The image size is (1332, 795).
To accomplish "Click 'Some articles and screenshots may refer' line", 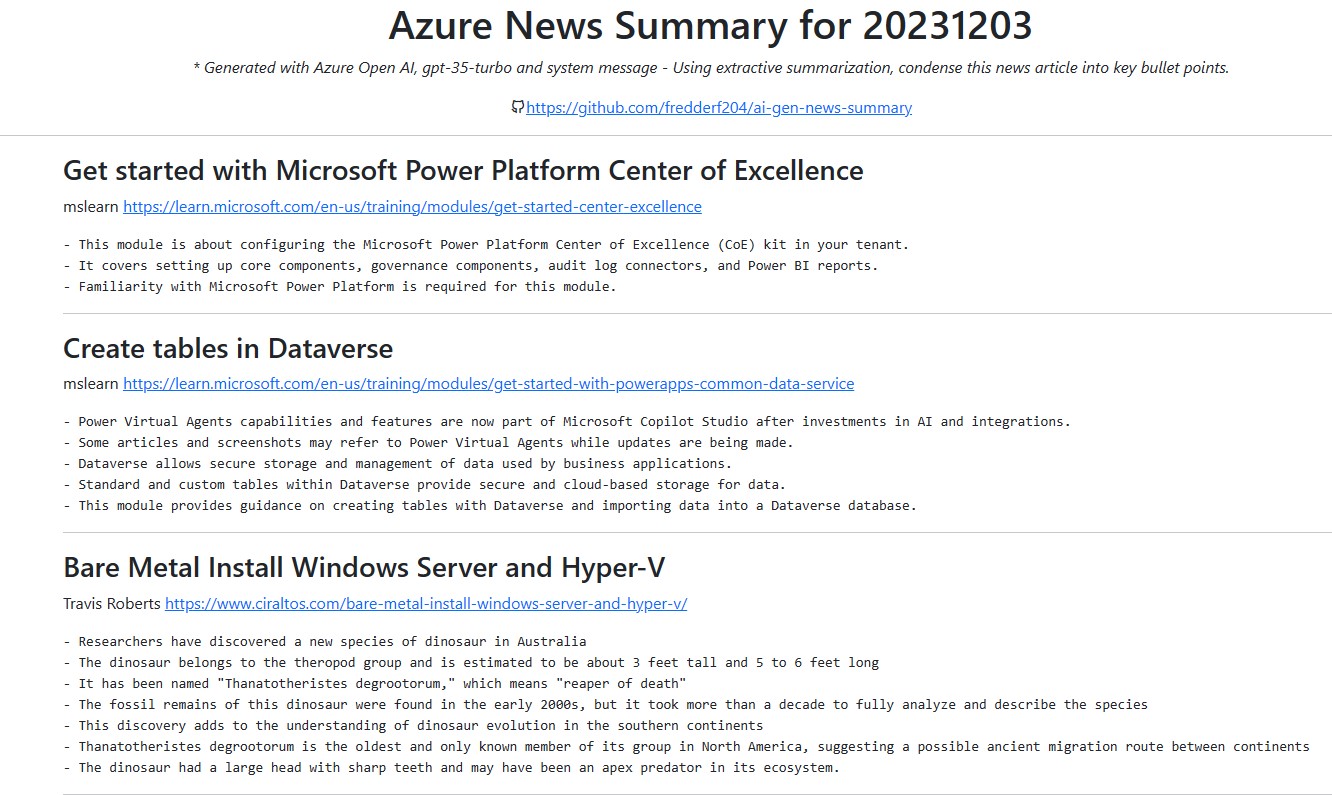I will 428,442.
